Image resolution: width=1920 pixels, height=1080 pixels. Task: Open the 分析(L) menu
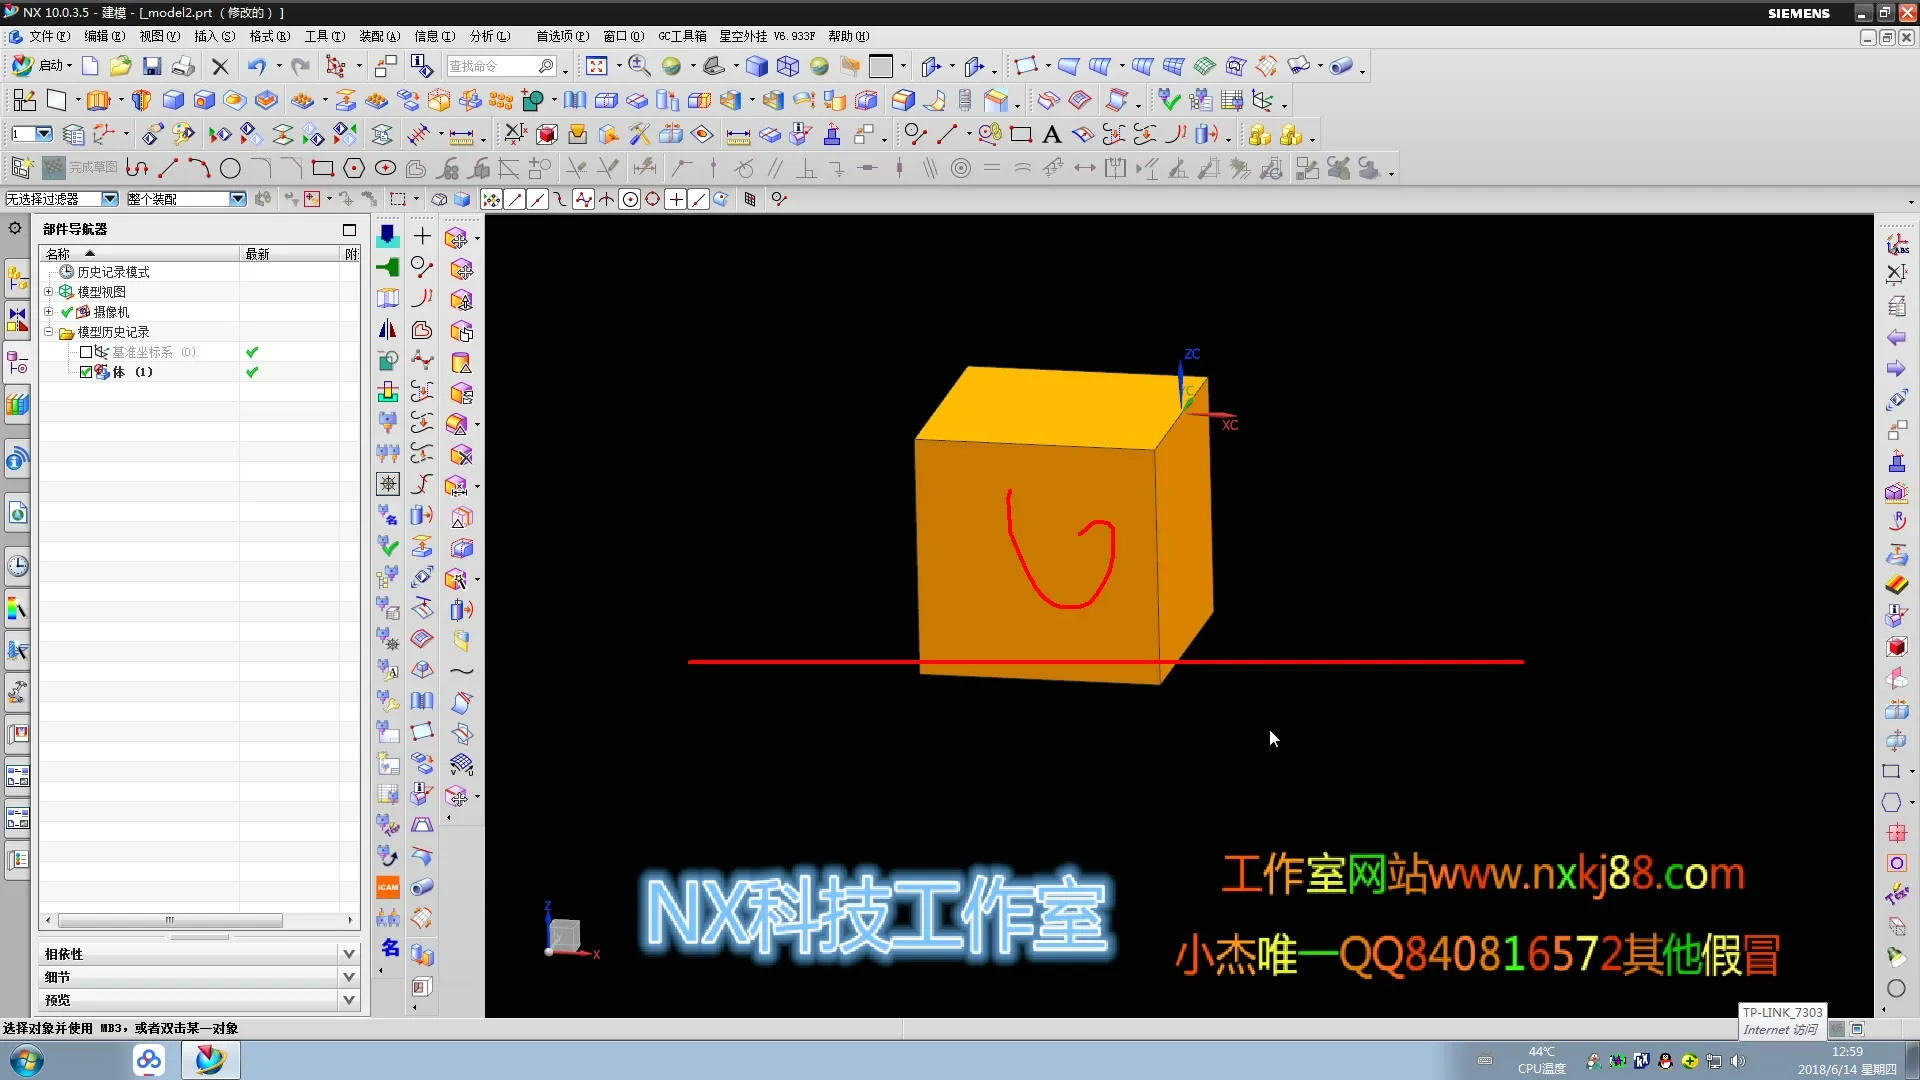pyautogui.click(x=489, y=36)
